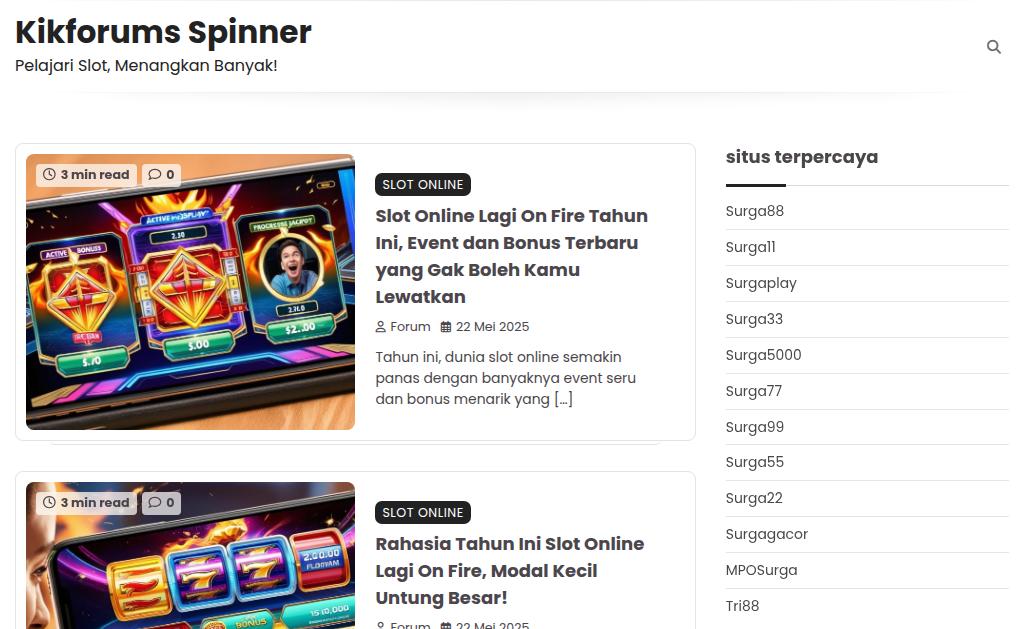Open the second post's 777 slot thumbnail
This screenshot has height=629, width=1024.
(x=191, y=556)
